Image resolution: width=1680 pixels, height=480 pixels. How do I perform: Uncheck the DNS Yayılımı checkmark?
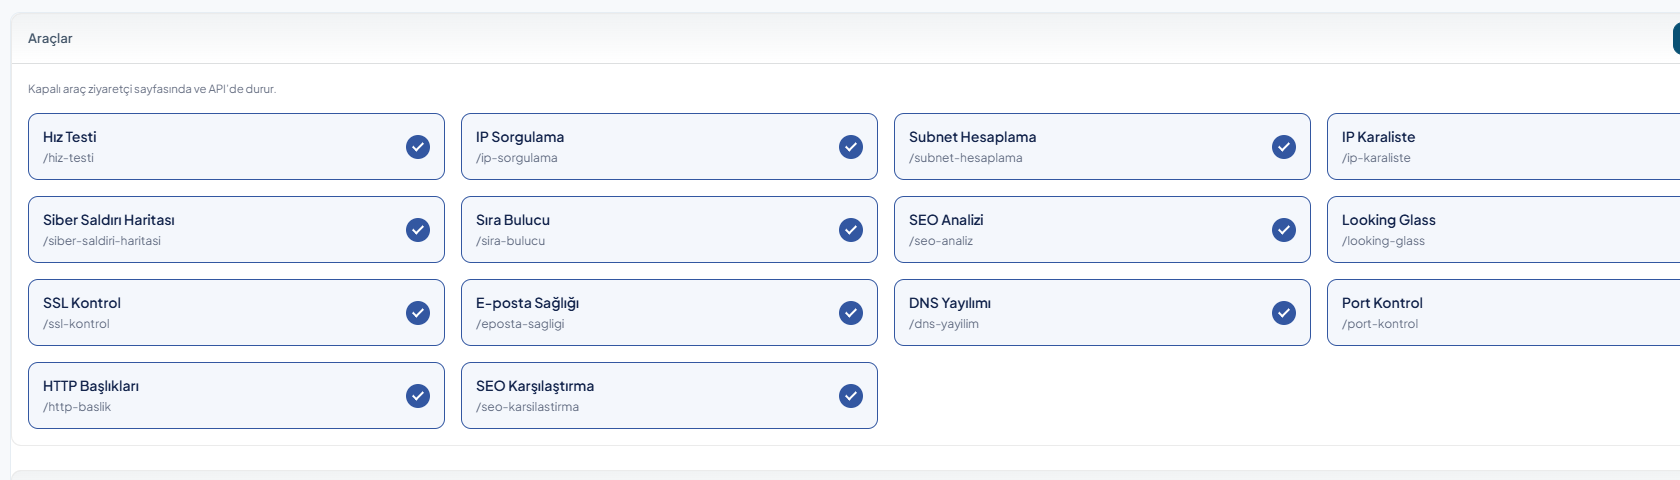point(1284,313)
